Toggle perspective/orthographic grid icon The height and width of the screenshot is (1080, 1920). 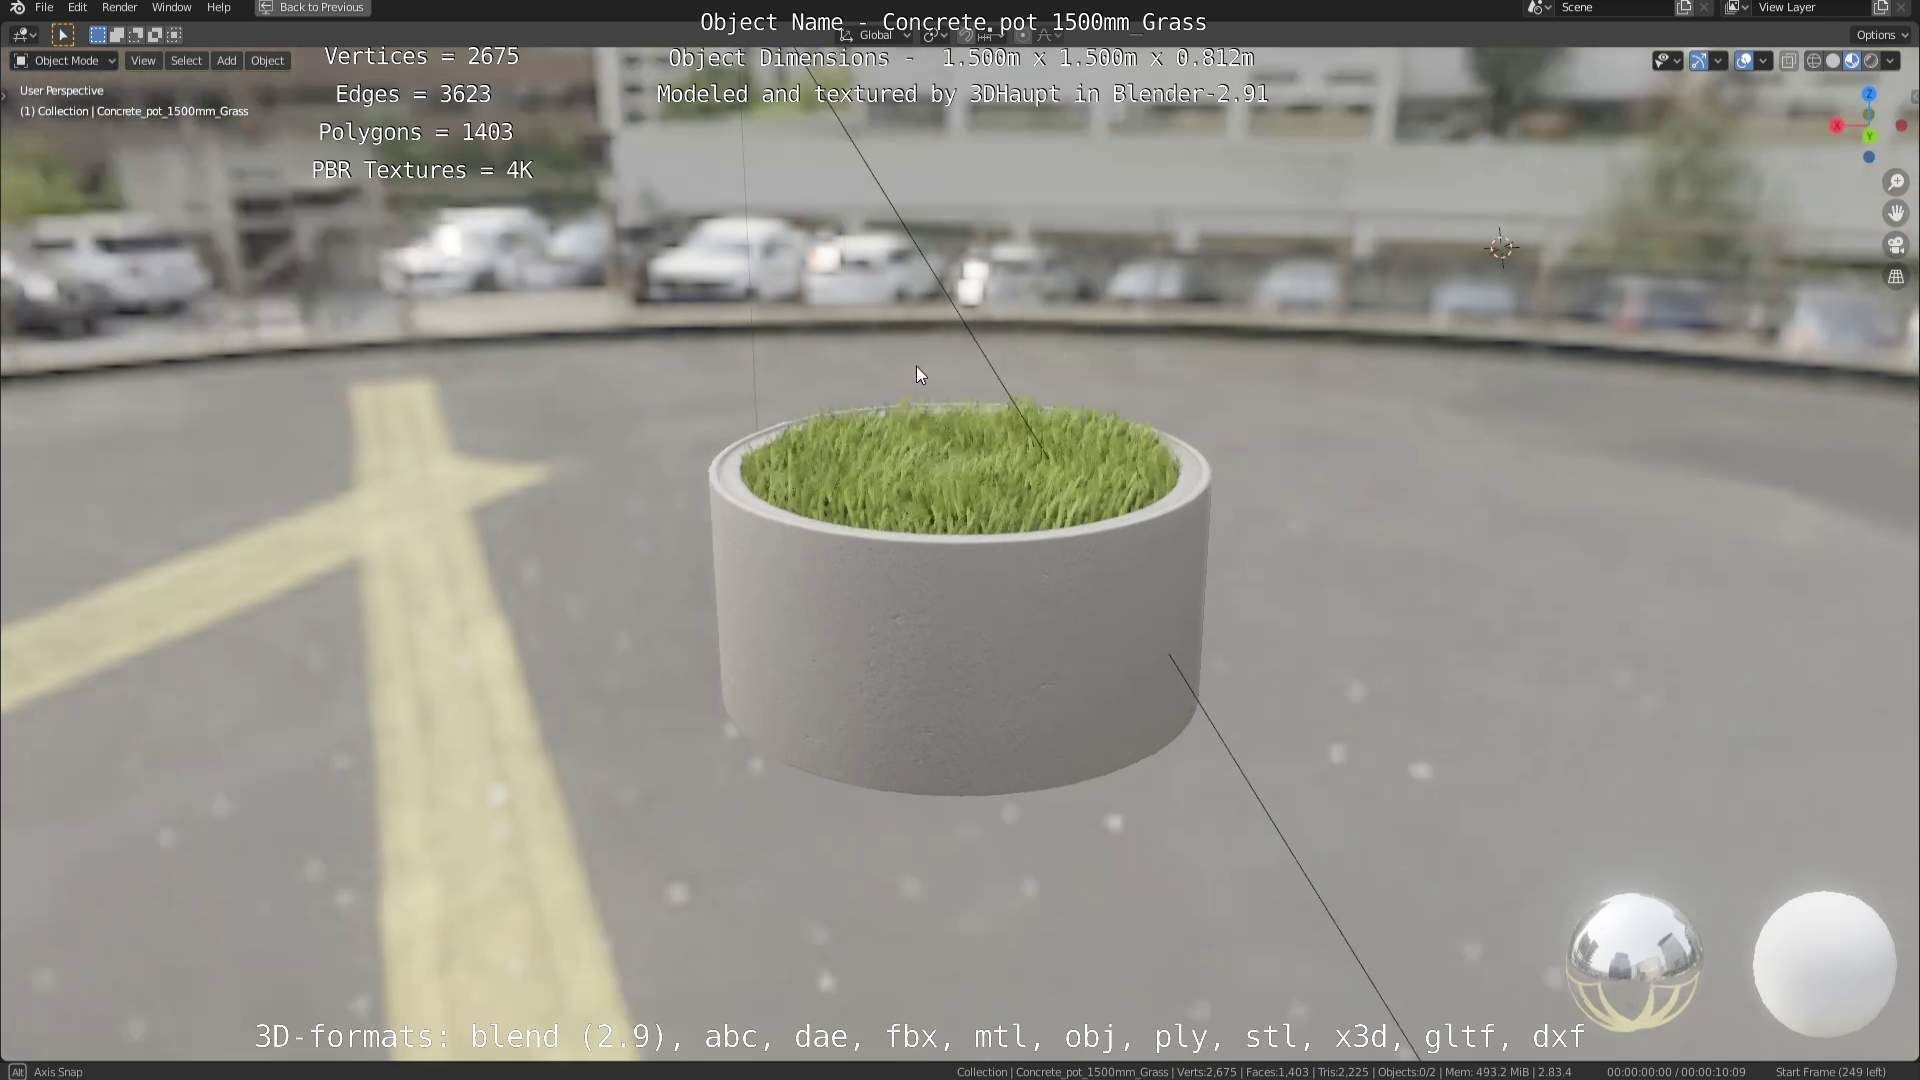coord(1895,277)
